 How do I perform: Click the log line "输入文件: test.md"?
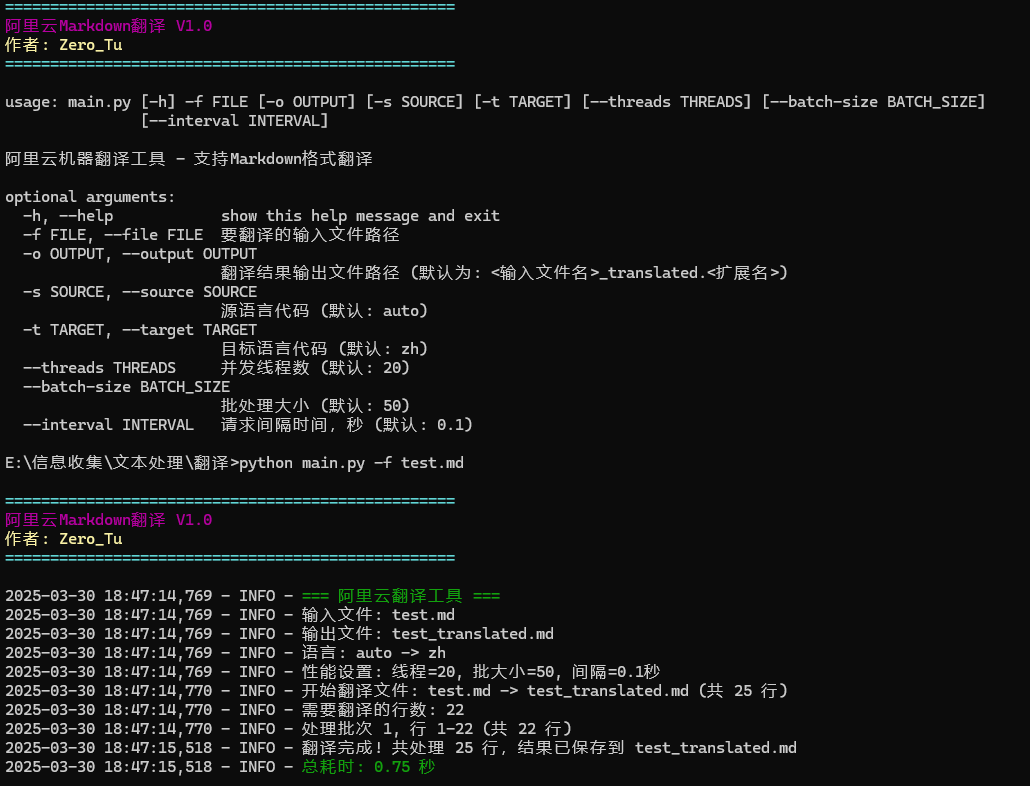pyautogui.click(x=230, y=616)
